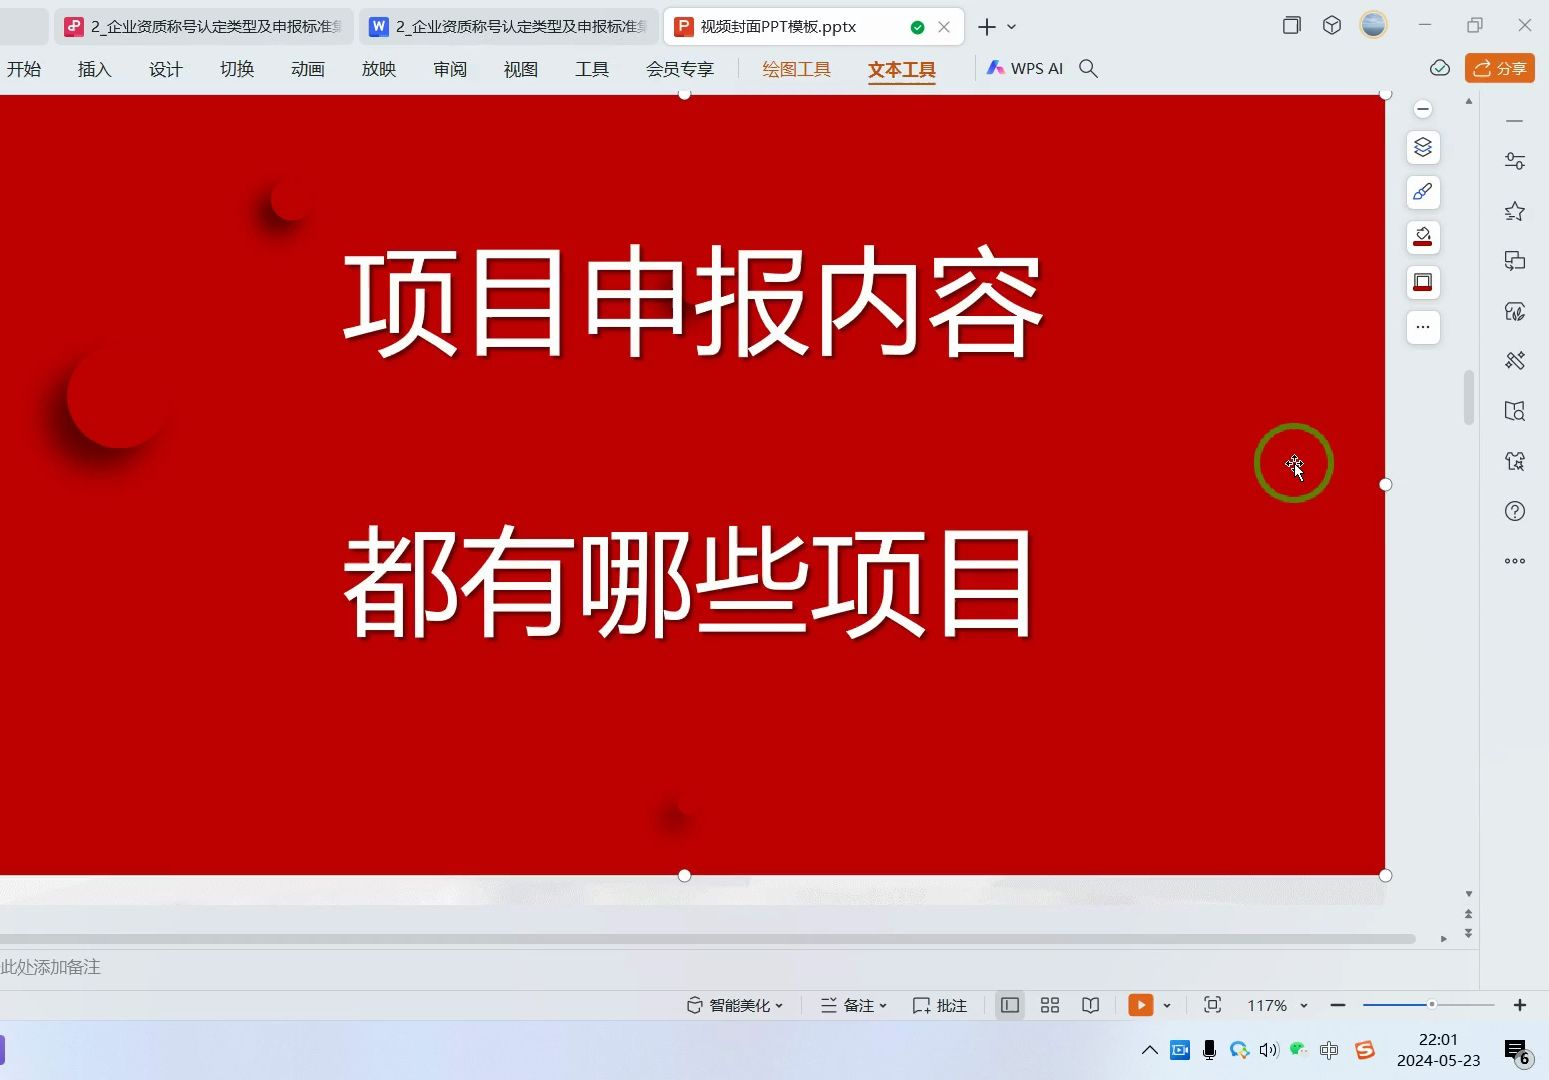Click the cube box icon in title bar
Viewport: 1549px width, 1080px height.
coord(1332,26)
